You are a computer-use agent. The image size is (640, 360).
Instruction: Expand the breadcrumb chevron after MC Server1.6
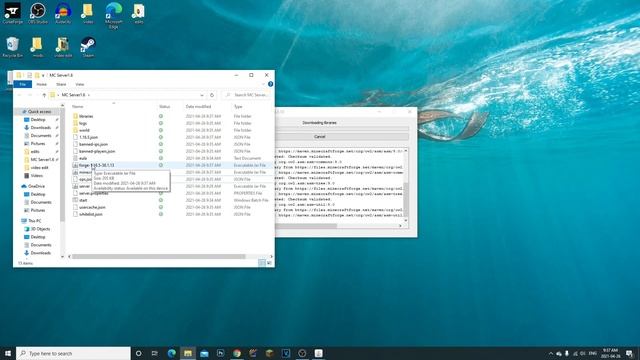(x=89, y=95)
